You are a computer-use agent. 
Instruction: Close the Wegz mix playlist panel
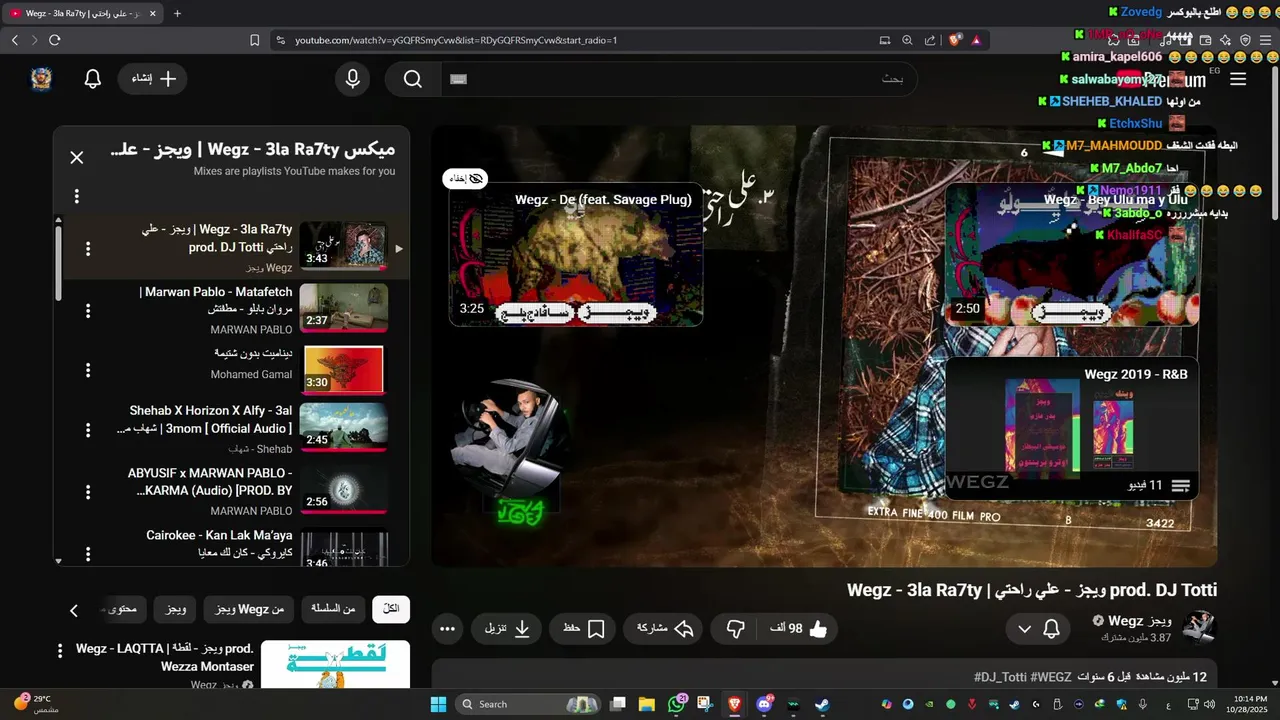[x=77, y=157]
